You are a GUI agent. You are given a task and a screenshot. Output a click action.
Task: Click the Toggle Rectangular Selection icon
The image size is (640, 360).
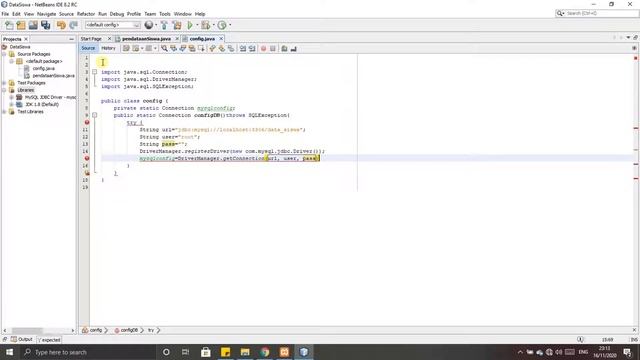click(x=201, y=49)
